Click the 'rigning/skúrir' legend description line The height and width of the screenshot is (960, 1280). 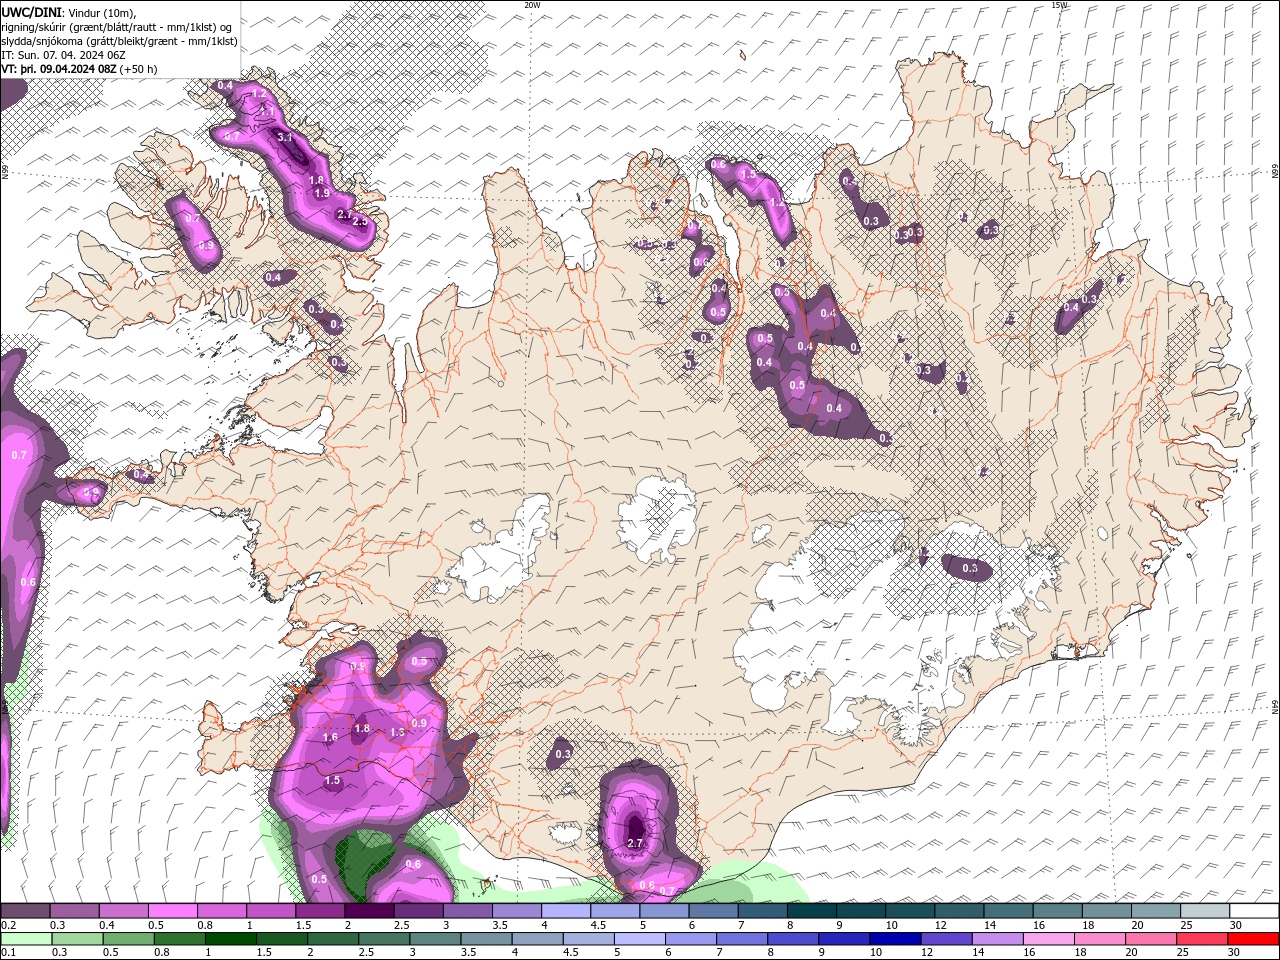115,27
